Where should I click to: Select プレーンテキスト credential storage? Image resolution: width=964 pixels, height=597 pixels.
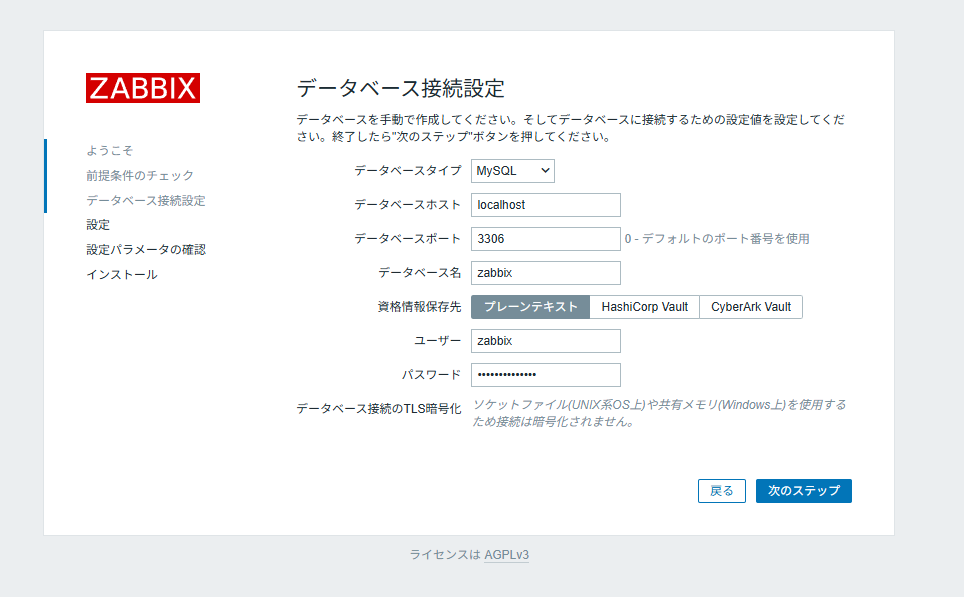[x=531, y=306]
